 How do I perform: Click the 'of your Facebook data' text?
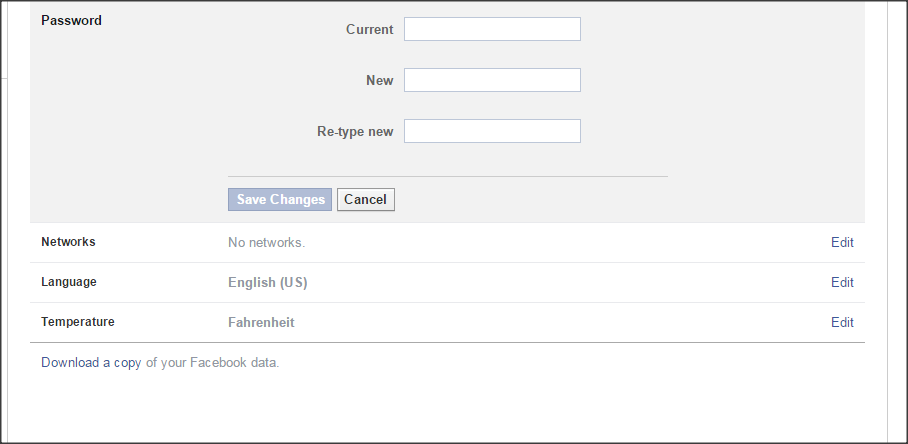(212, 362)
